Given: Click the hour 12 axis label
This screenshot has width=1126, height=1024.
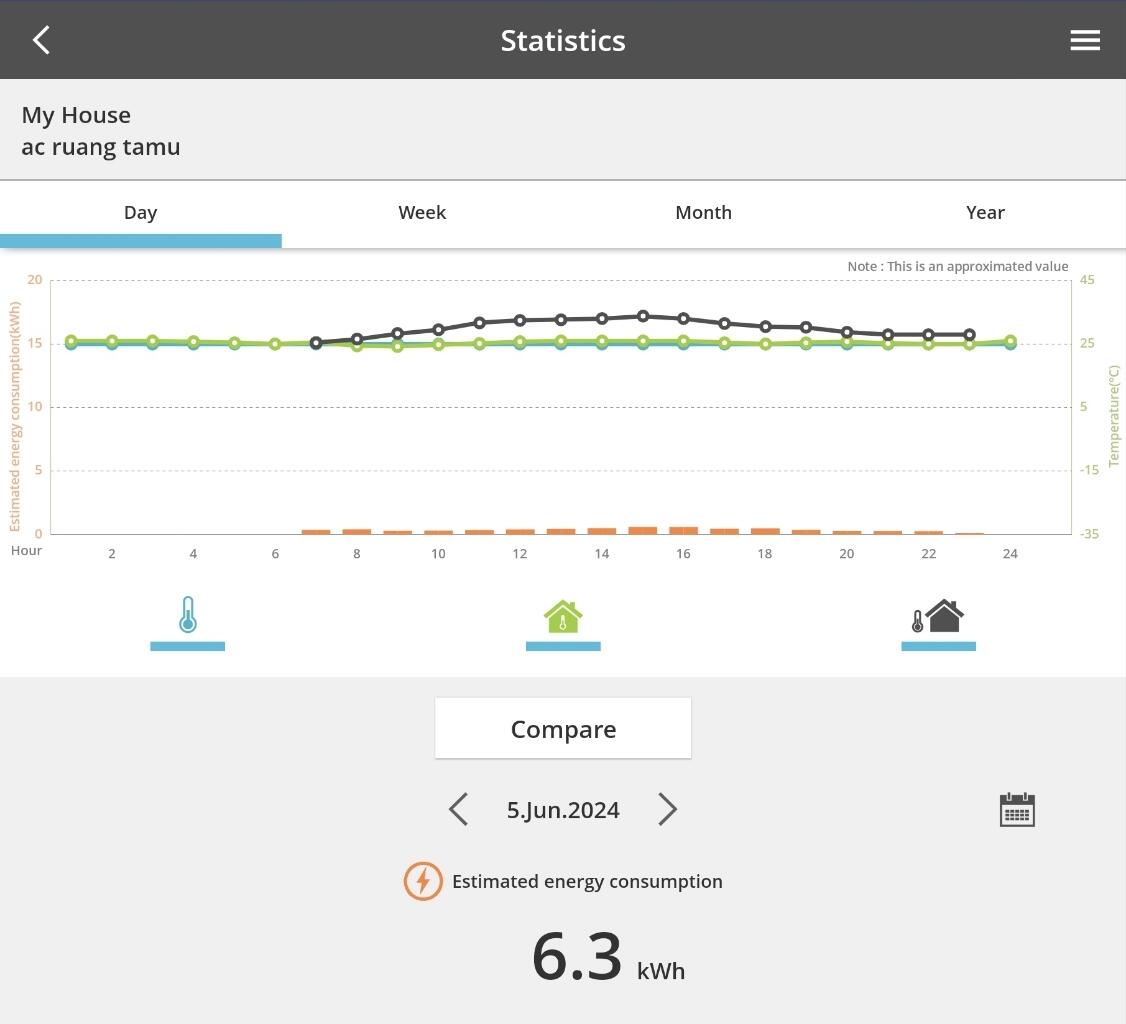Looking at the screenshot, I should click(520, 554).
